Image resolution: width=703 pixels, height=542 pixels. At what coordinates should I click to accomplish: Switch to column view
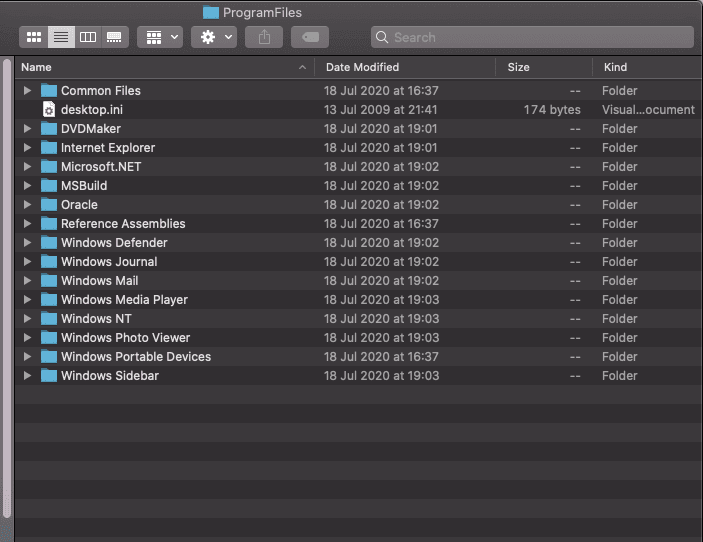pos(88,37)
